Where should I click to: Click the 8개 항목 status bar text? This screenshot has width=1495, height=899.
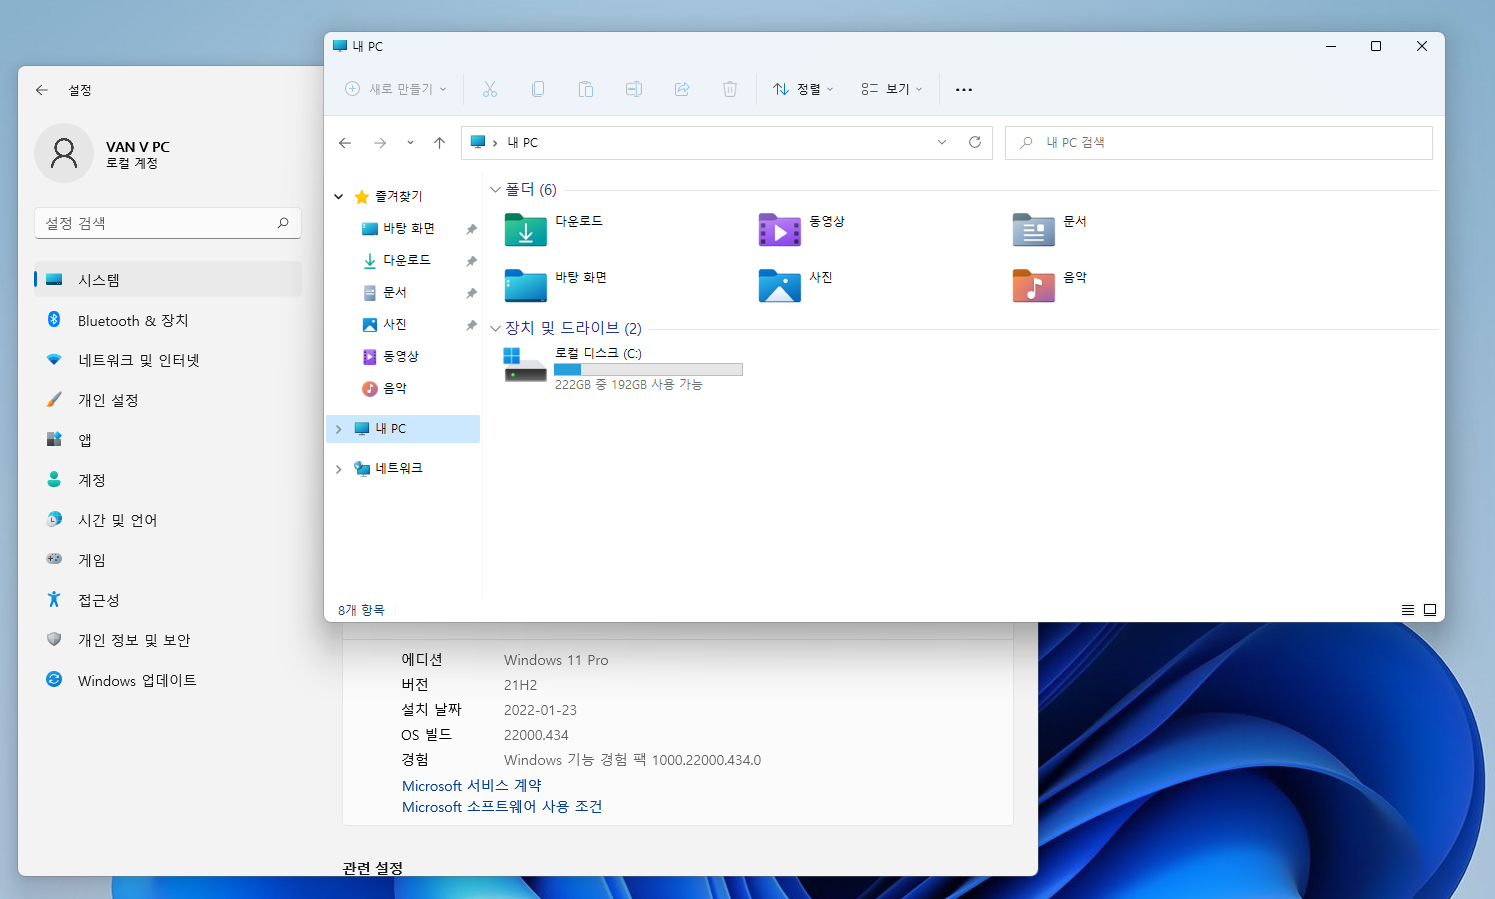tap(361, 610)
